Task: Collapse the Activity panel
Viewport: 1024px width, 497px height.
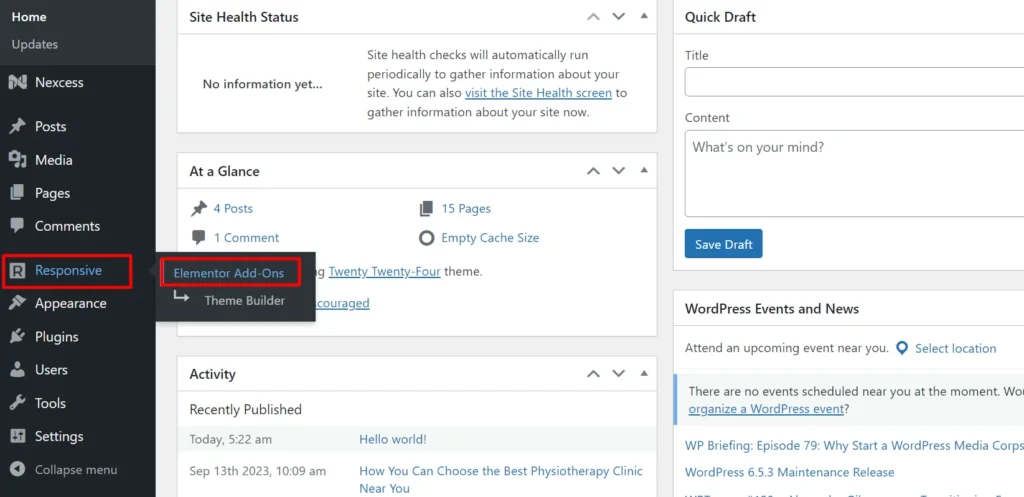Action: (644, 374)
